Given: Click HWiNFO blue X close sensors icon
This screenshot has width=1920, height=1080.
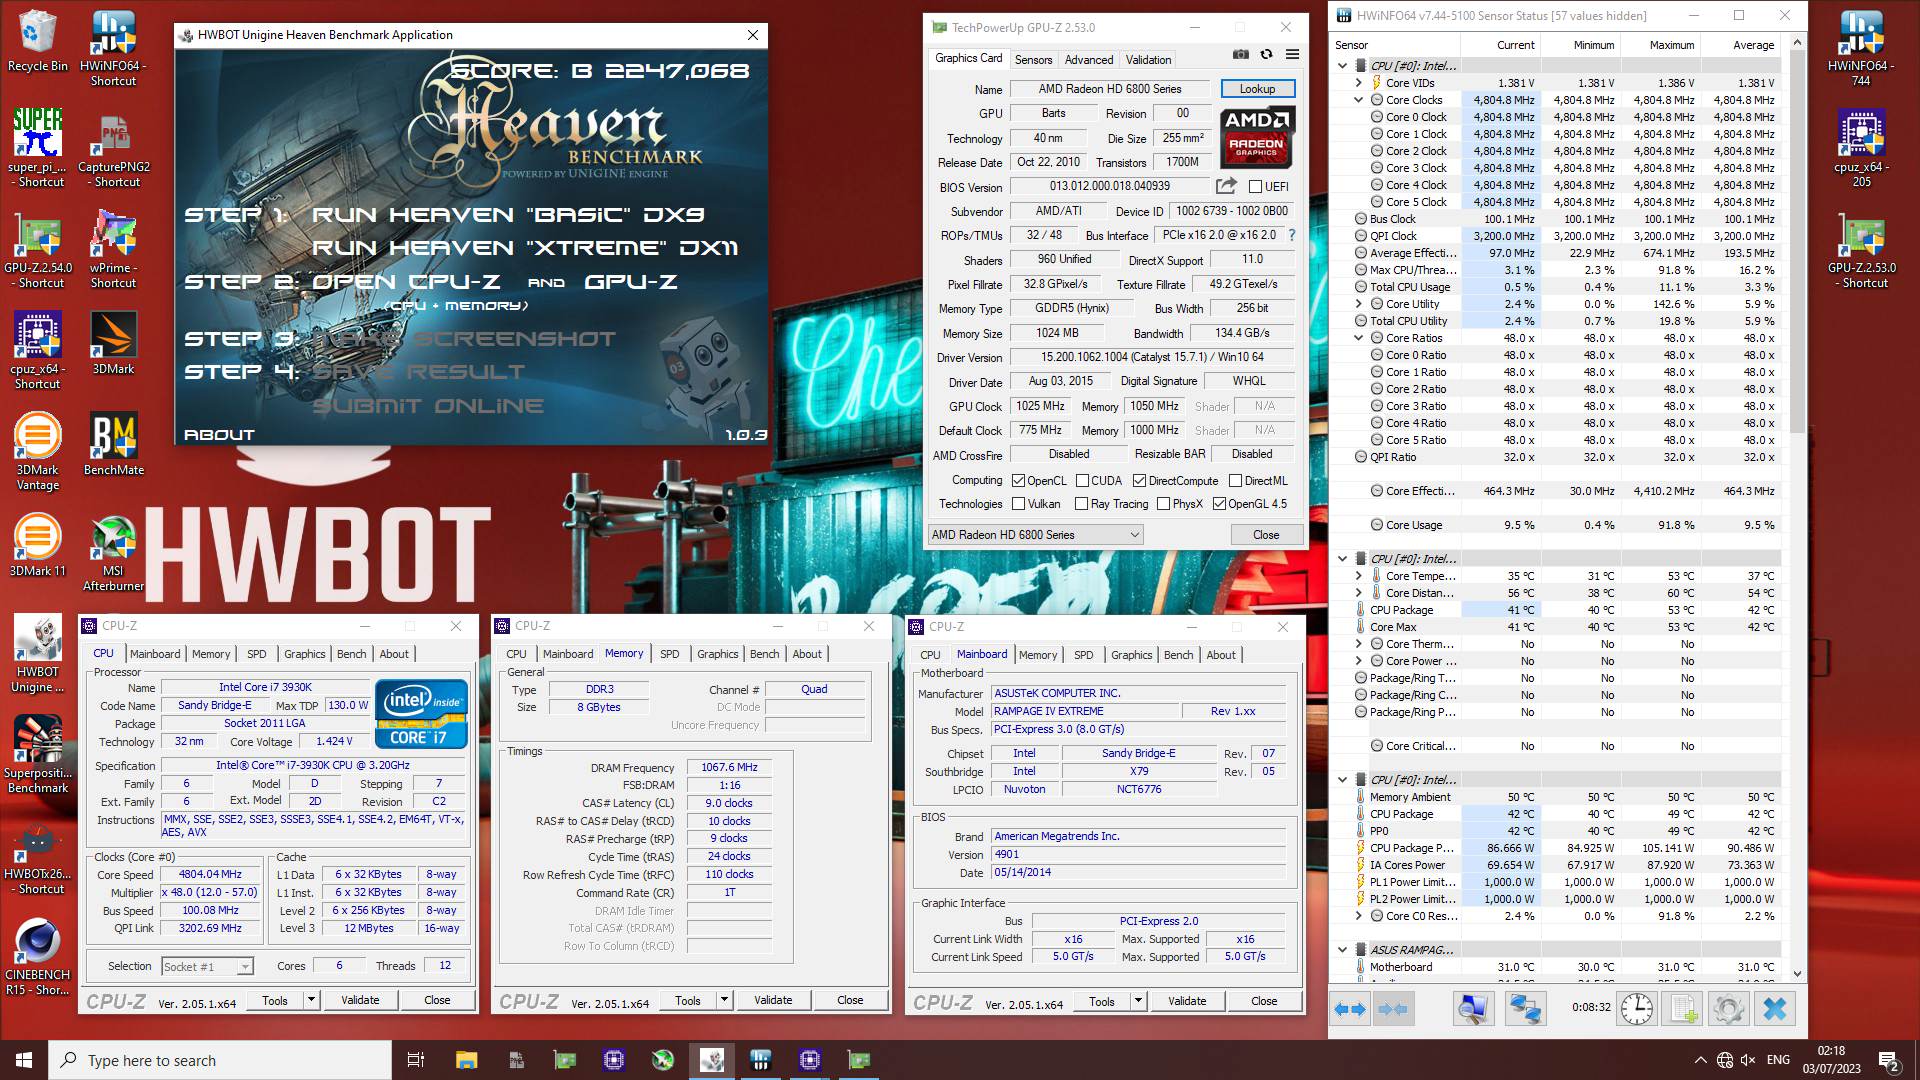Looking at the screenshot, I should [1775, 1009].
